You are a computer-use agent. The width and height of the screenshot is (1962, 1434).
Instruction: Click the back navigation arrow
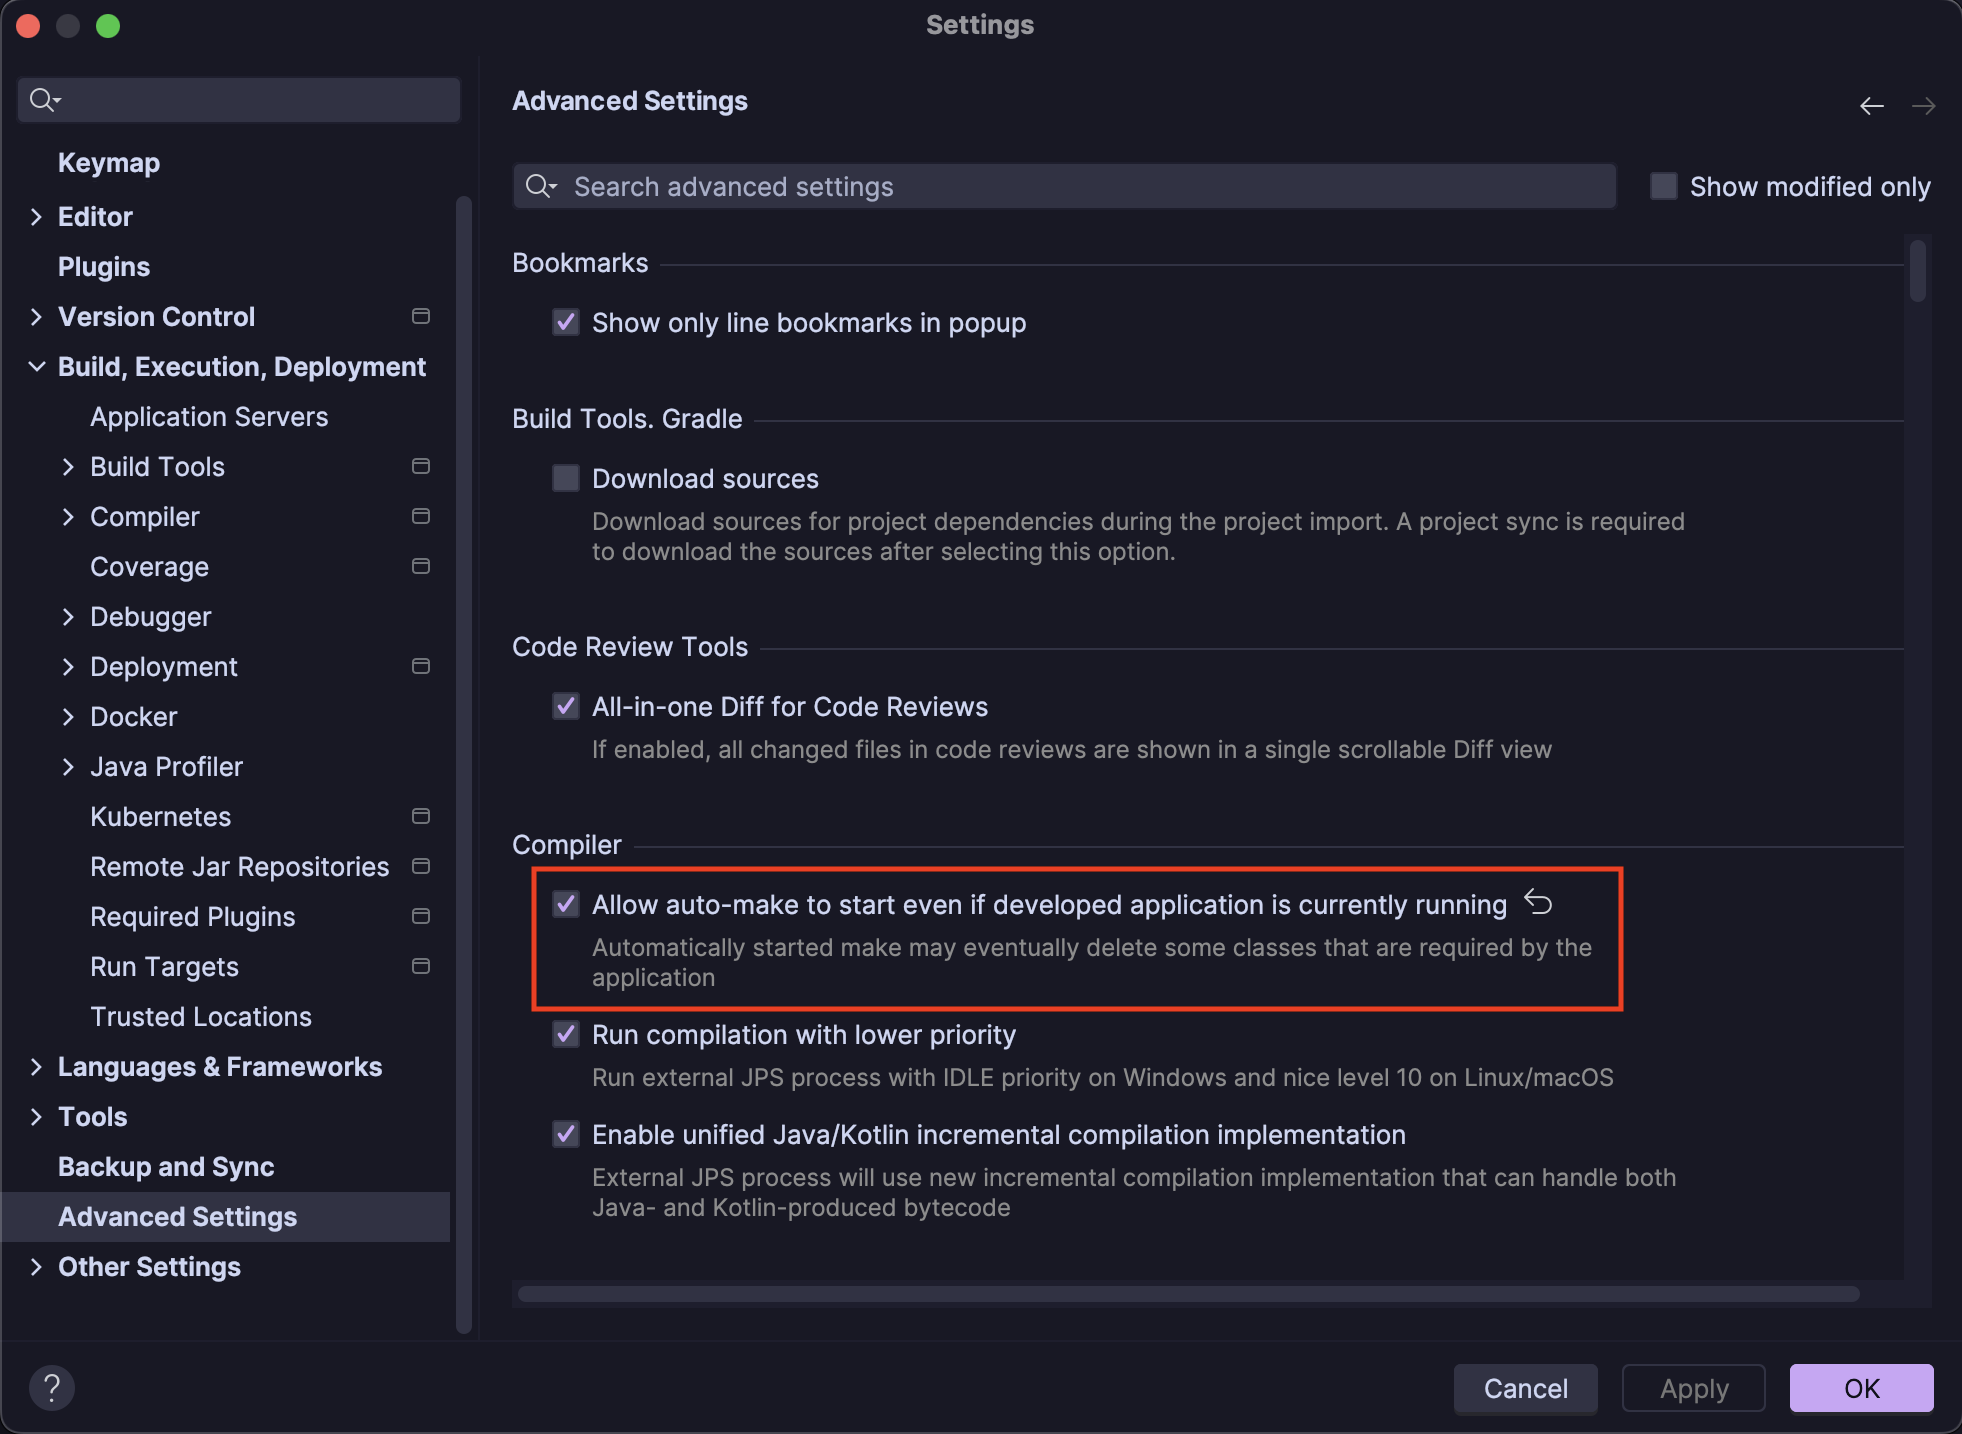[1871, 106]
